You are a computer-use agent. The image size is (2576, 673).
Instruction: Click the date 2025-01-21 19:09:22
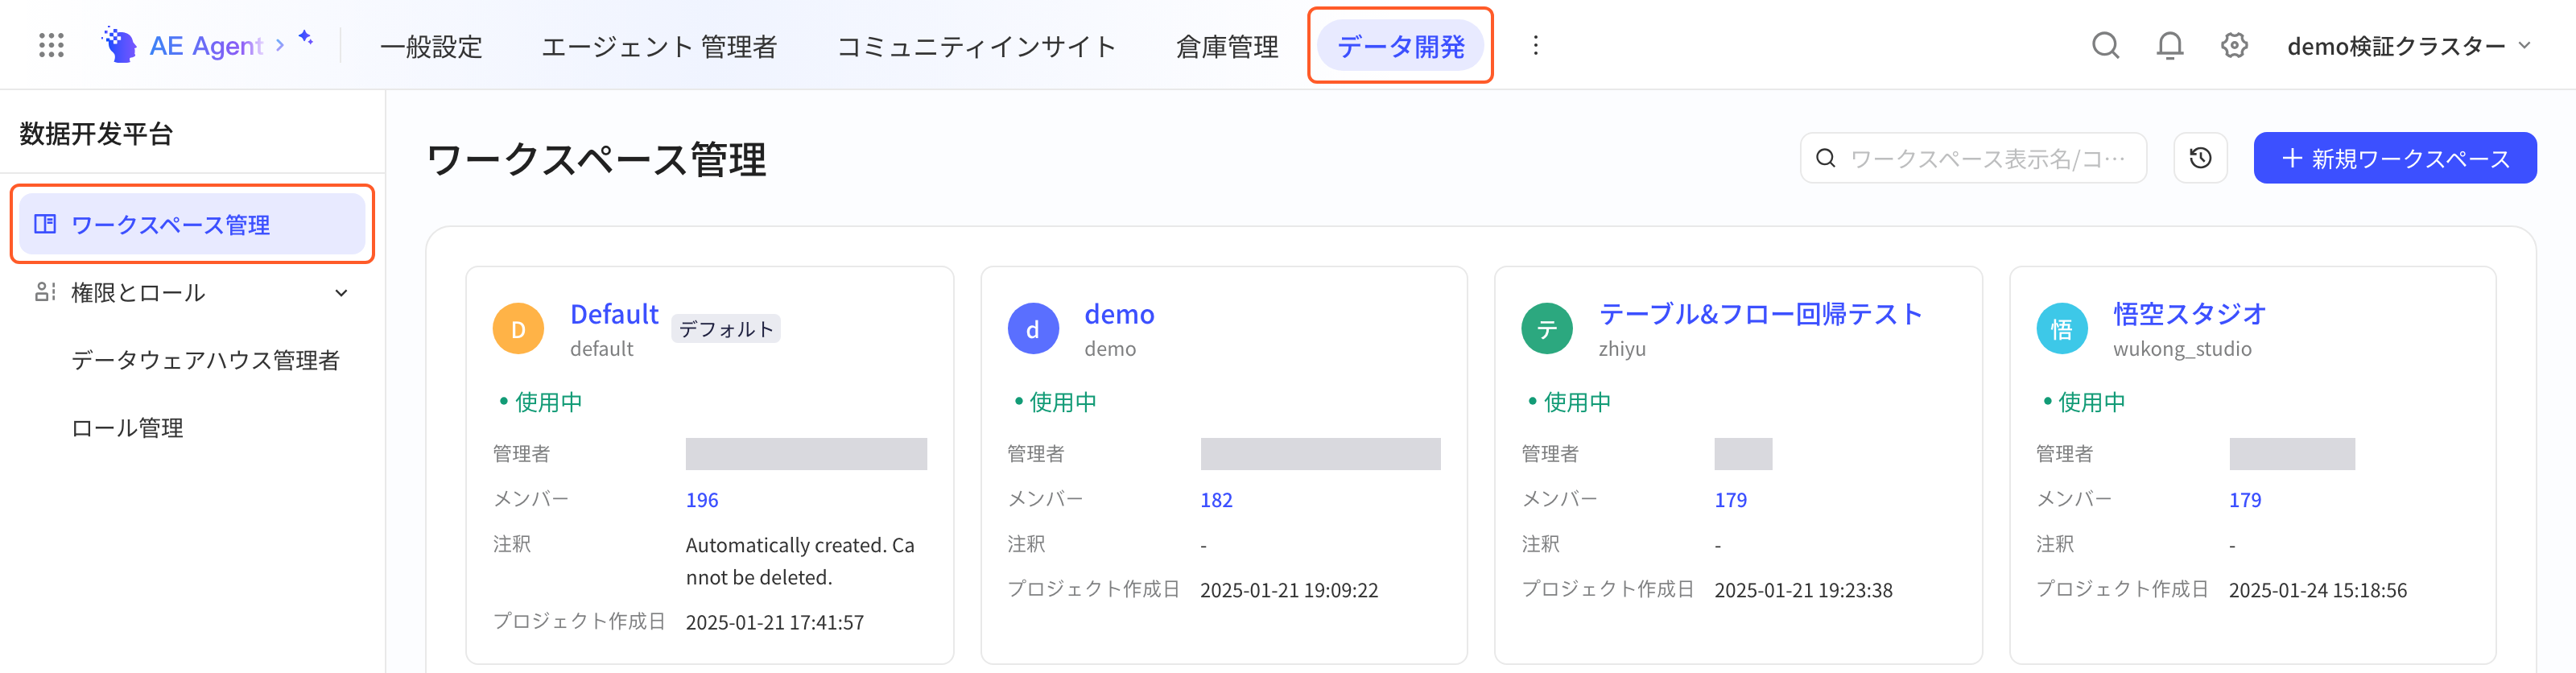tap(1289, 590)
